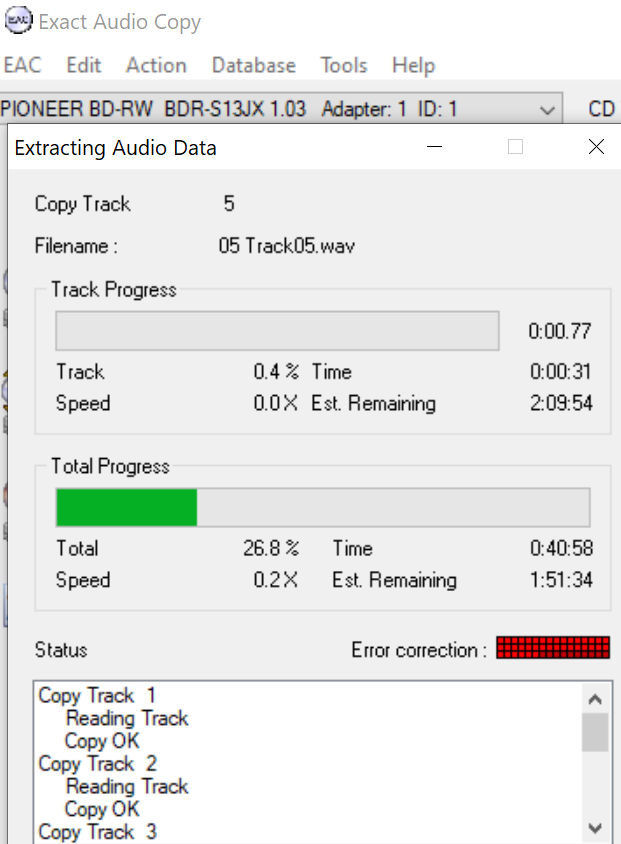Click the status log scroll up arrow
621x844 pixels.
(x=595, y=699)
